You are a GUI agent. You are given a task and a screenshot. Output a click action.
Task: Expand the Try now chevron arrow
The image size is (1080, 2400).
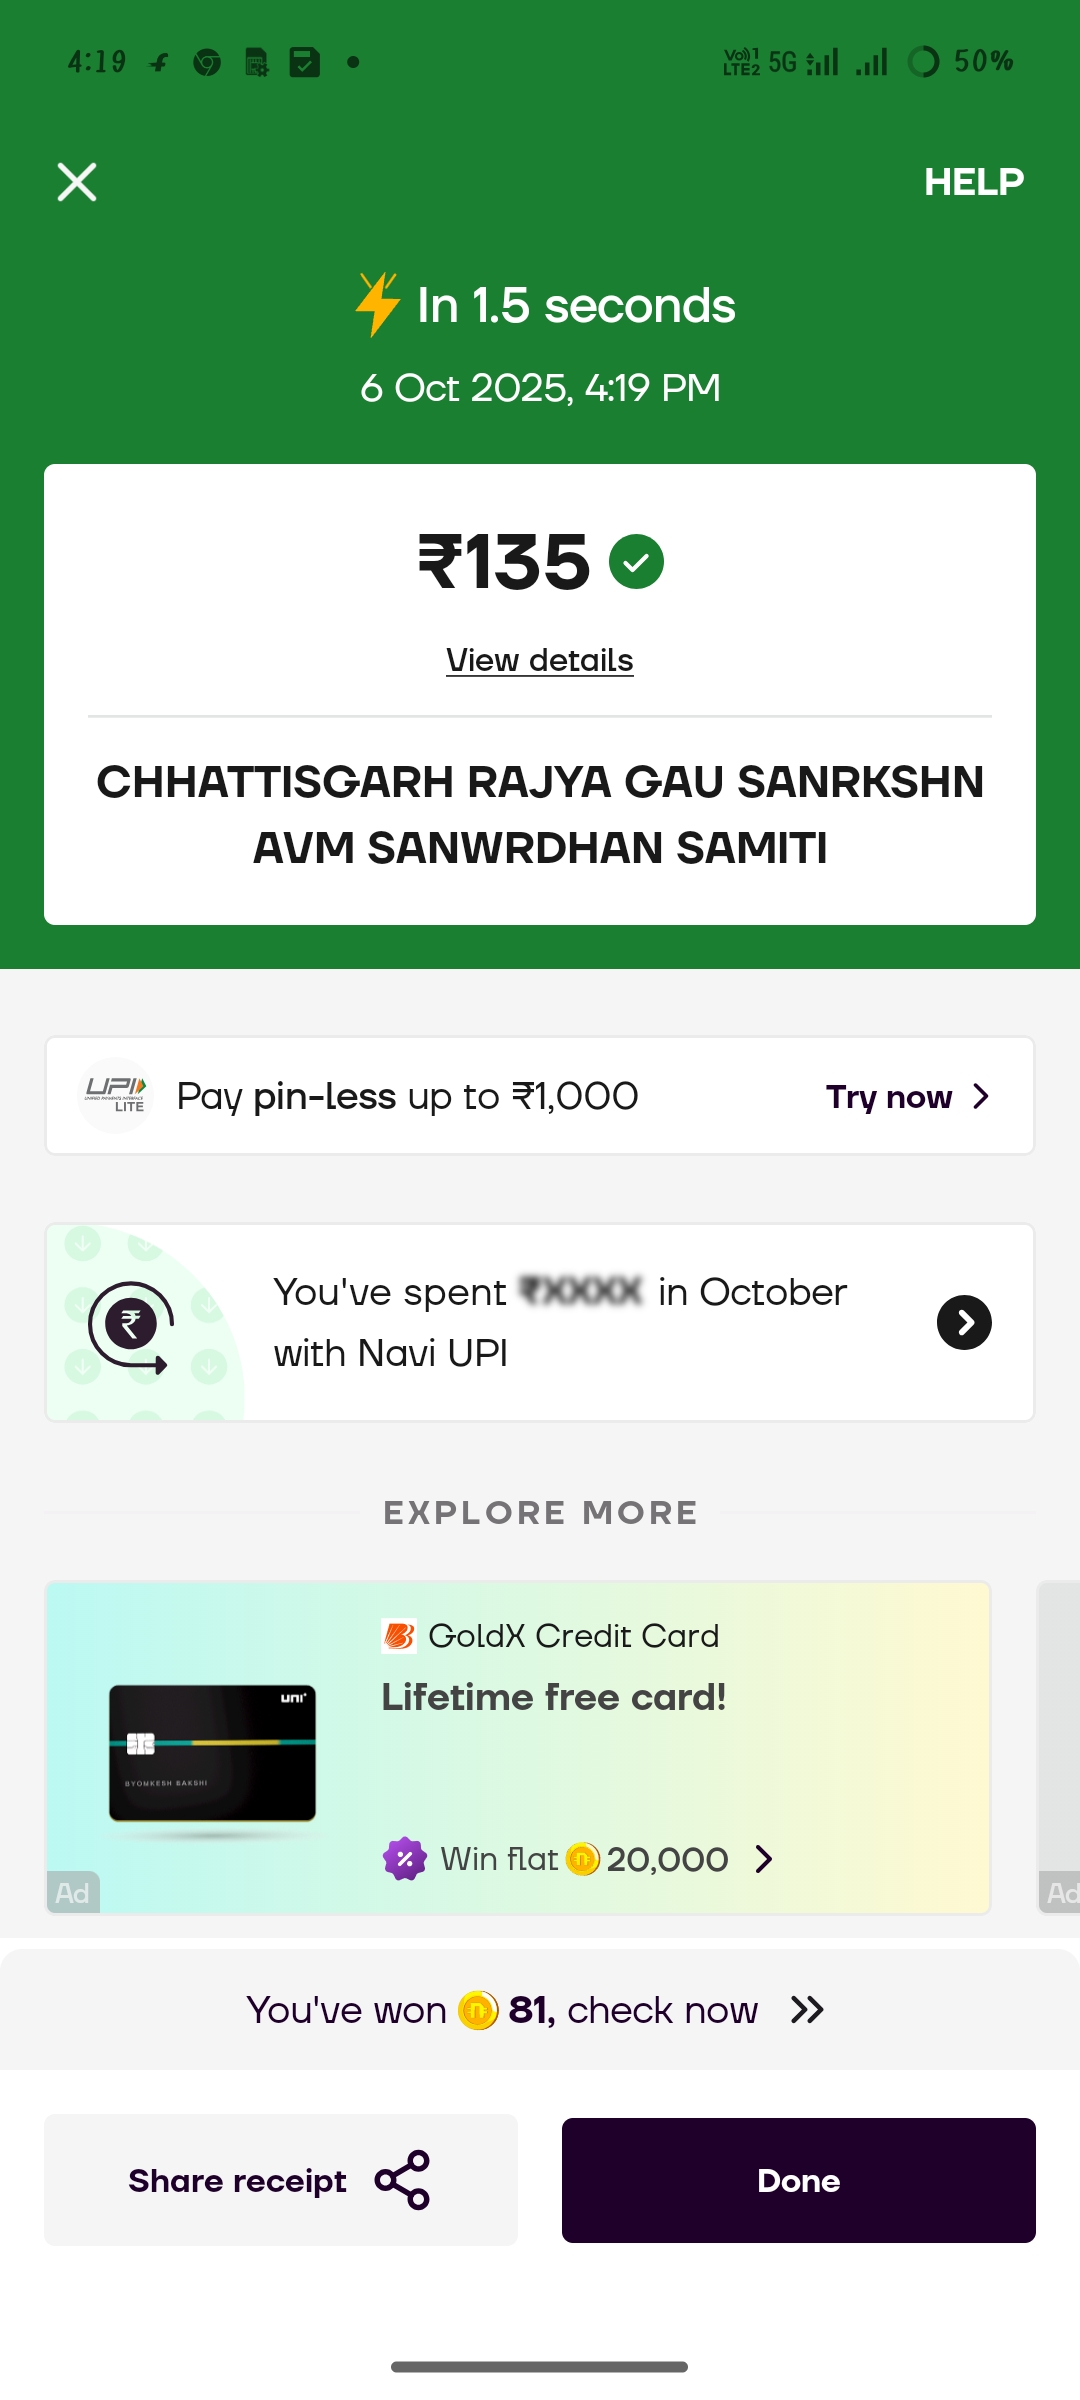click(981, 1097)
